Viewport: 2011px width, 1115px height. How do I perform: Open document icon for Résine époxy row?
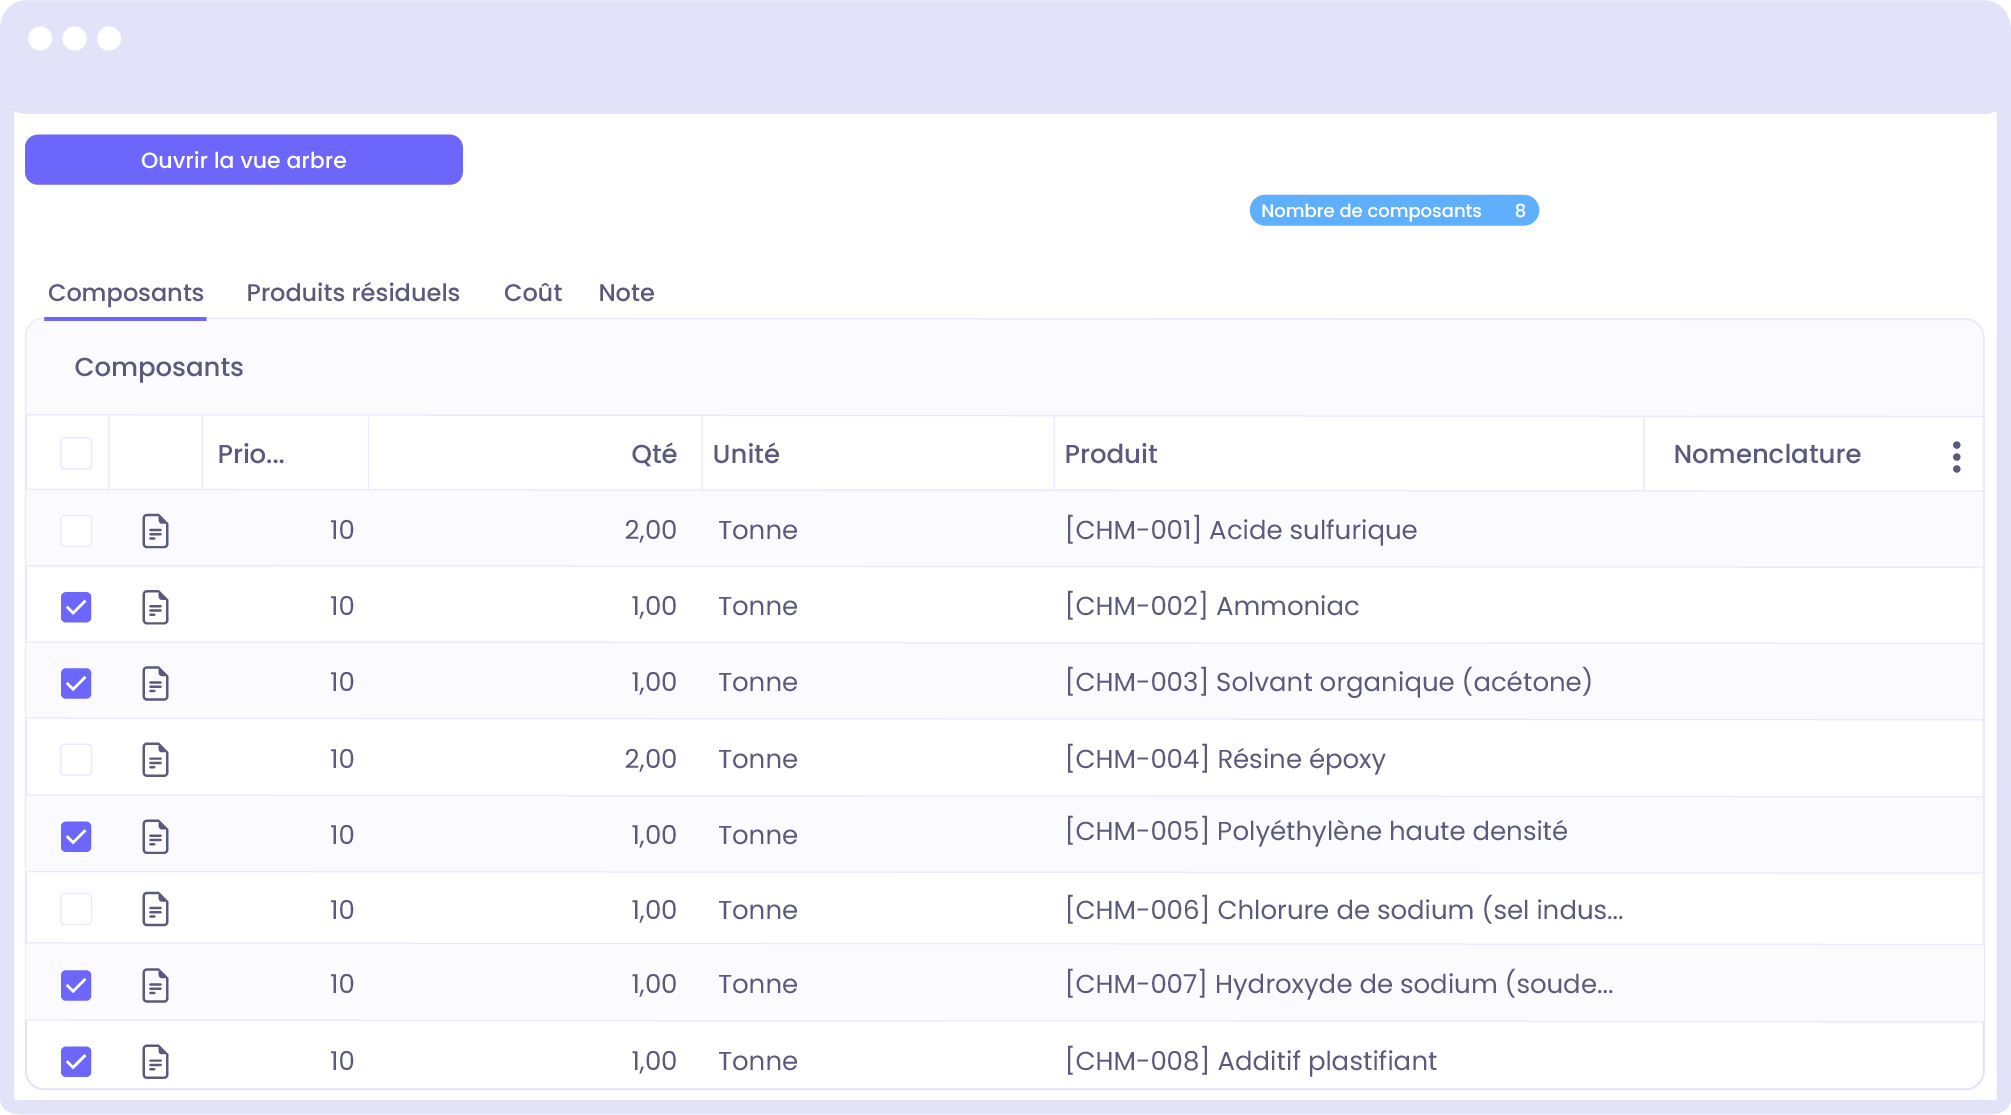pos(155,760)
